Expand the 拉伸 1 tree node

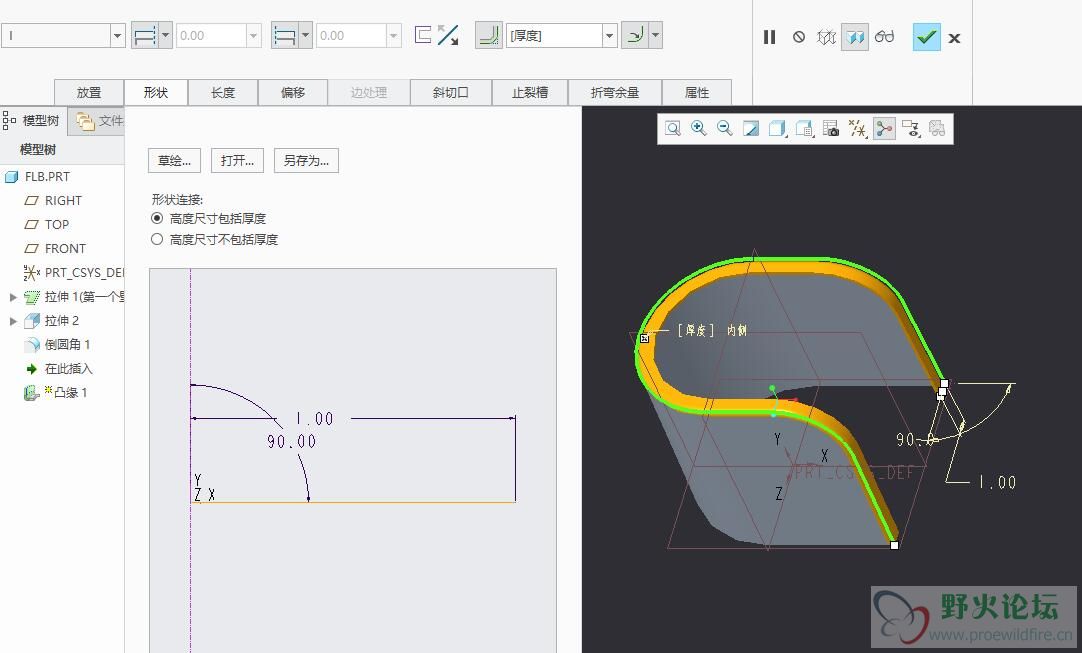coord(12,297)
